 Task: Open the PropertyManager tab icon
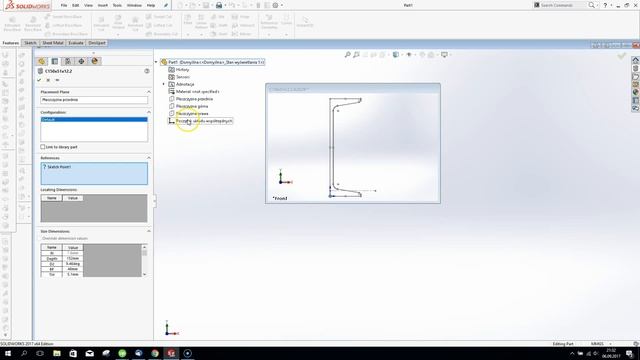[x=55, y=61]
